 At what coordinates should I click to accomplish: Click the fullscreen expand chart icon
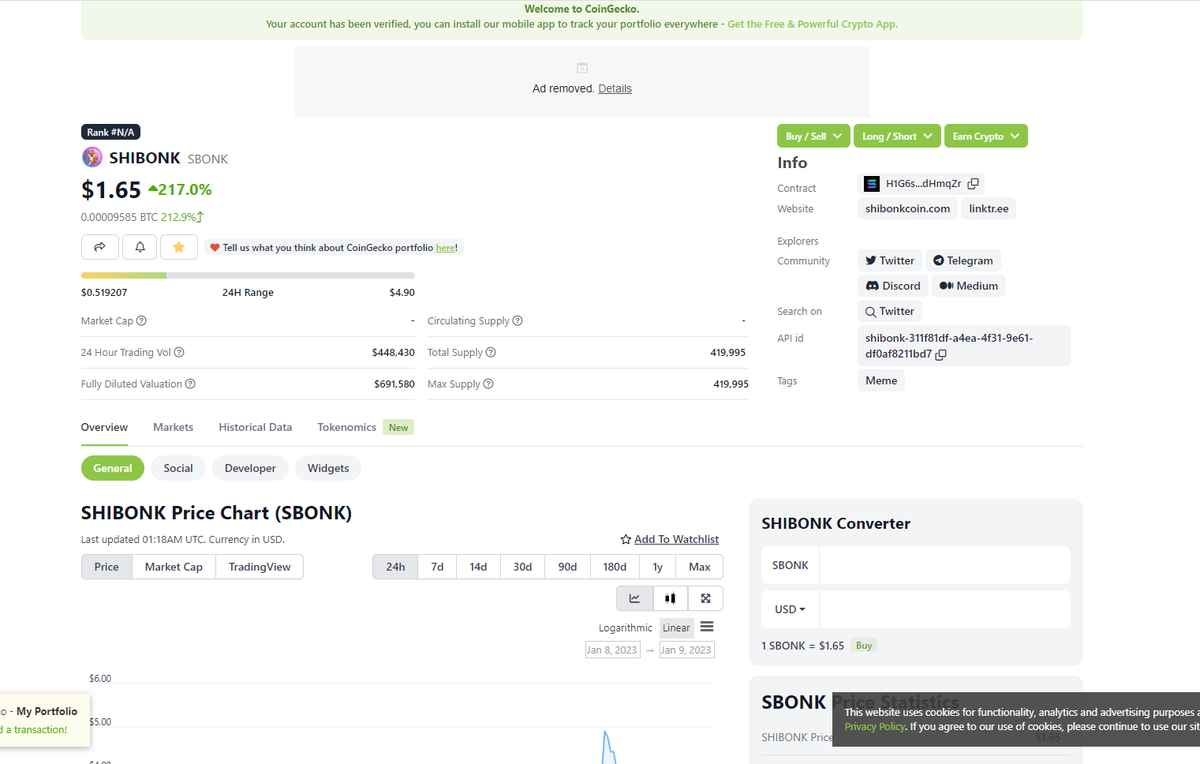pyautogui.click(x=706, y=598)
